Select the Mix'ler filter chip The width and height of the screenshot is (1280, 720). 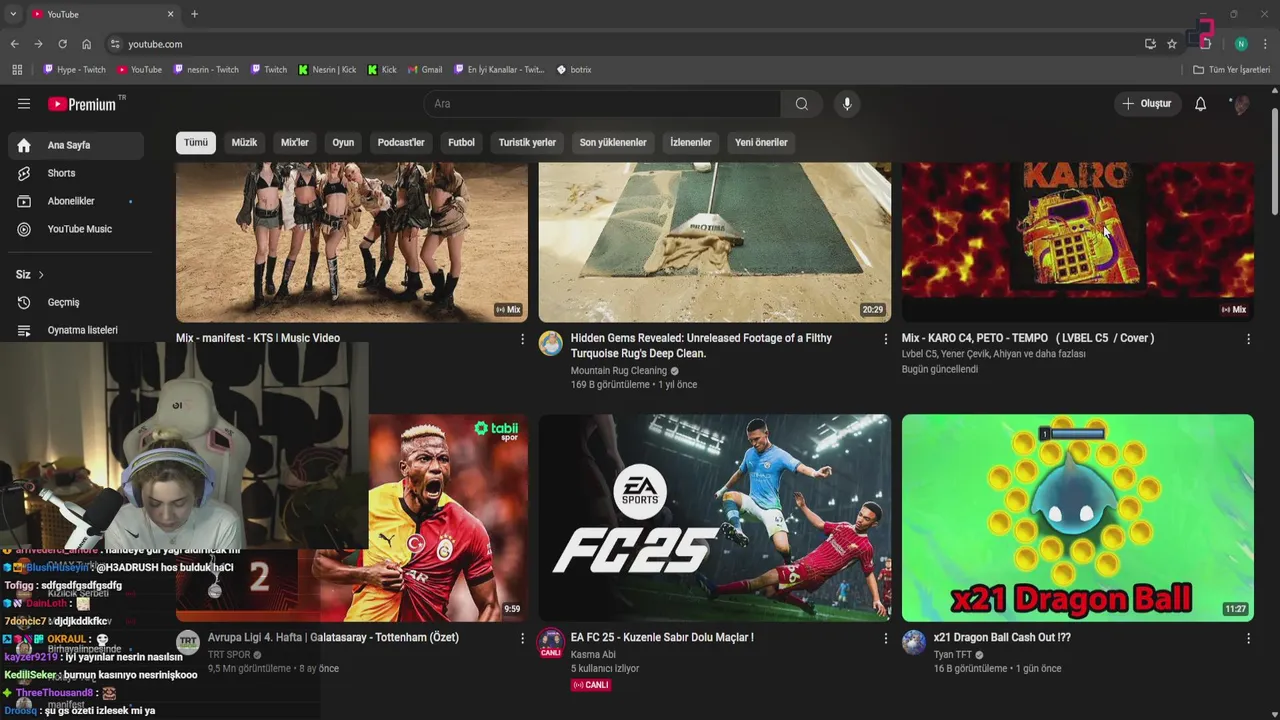click(x=295, y=143)
